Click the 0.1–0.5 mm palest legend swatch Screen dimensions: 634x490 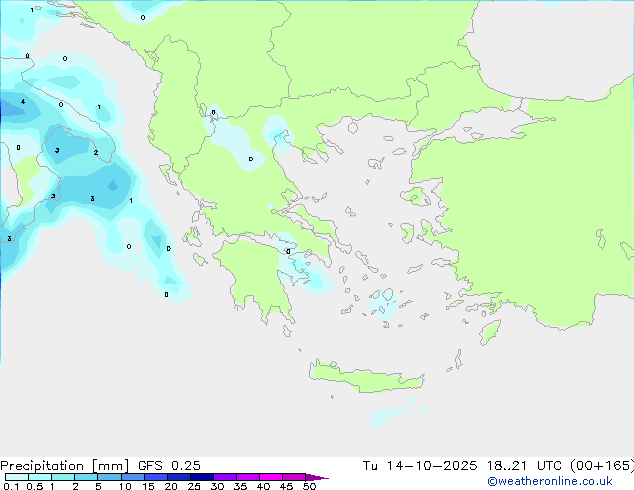[x=17, y=477]
